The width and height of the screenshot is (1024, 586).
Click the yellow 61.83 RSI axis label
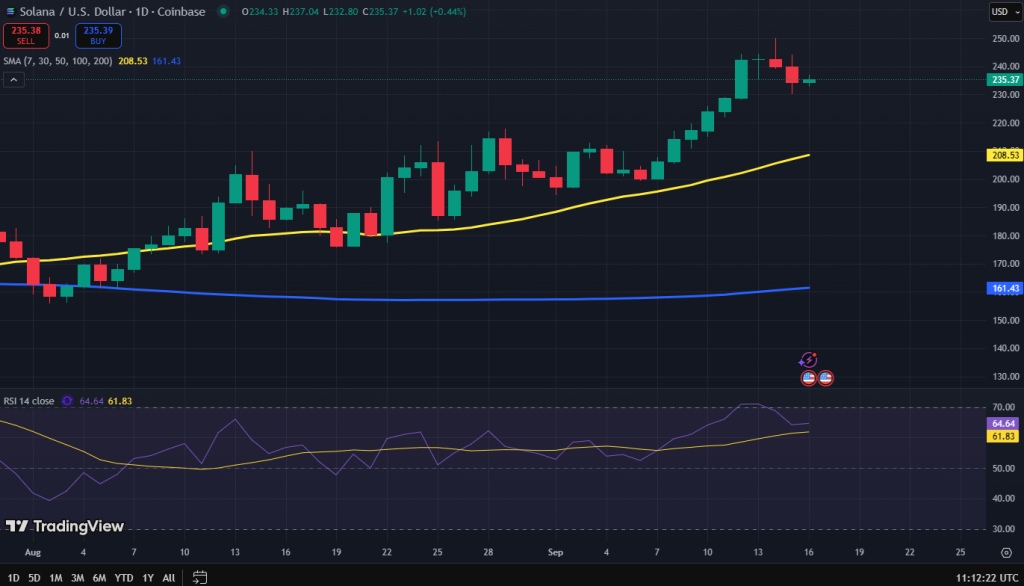pos(1002,436)
